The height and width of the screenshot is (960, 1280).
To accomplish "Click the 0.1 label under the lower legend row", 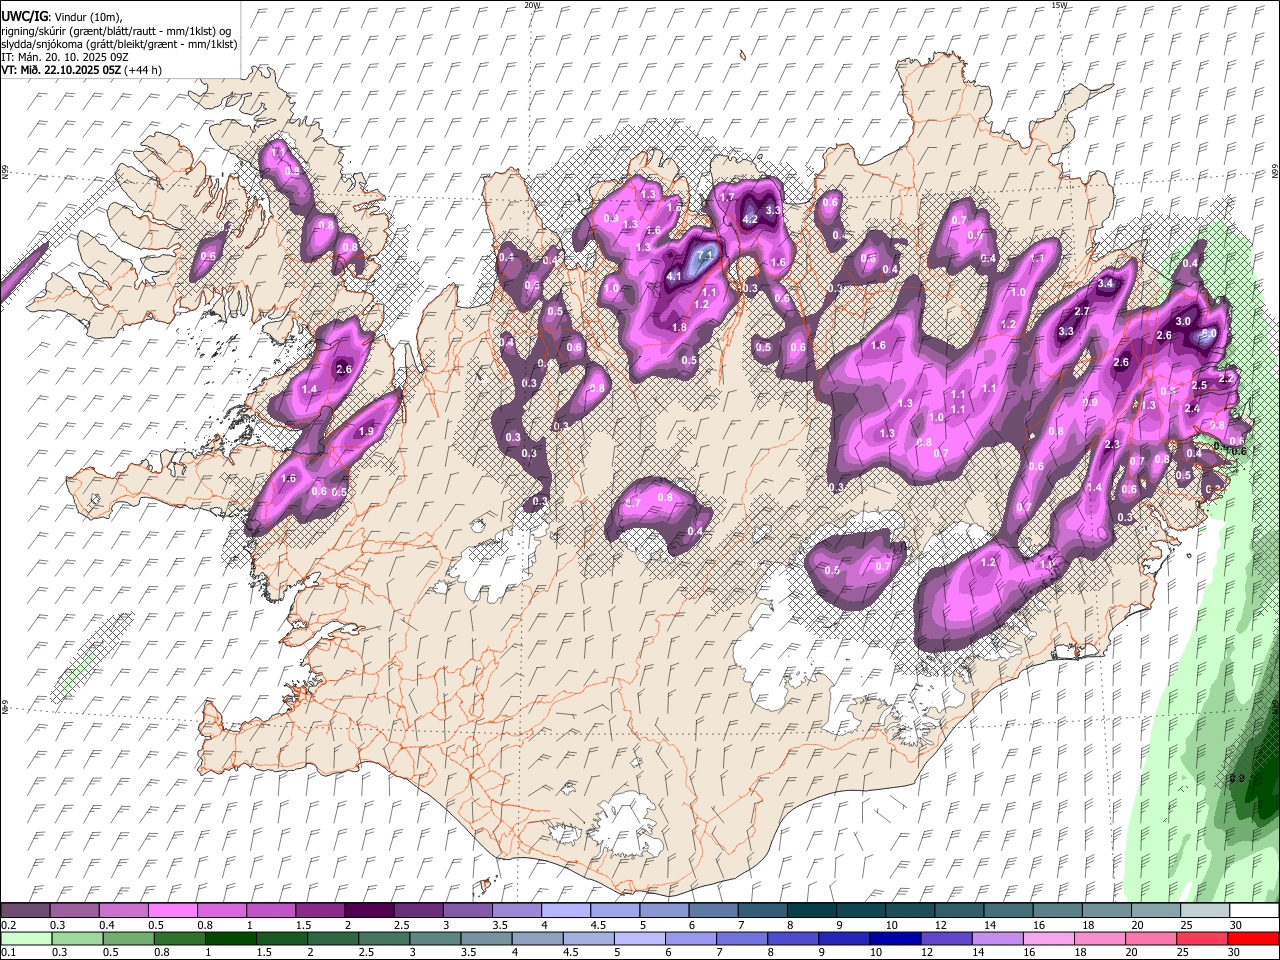I will point(8,953).
